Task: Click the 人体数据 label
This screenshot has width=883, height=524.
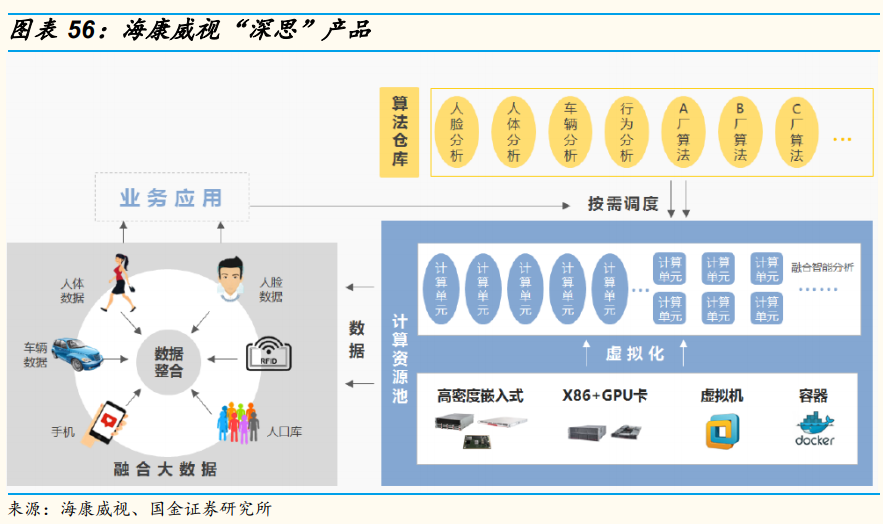Action: pos(72,290)
